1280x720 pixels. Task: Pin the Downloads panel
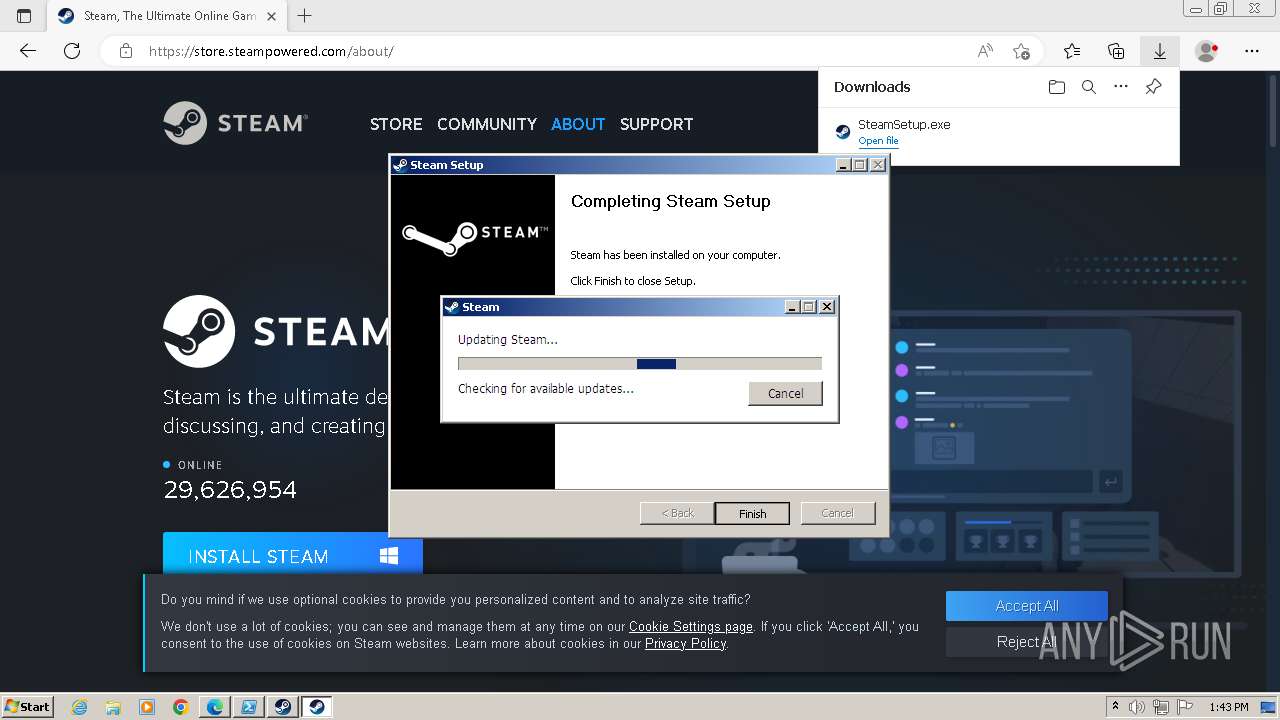click(x=1153, y=87)
